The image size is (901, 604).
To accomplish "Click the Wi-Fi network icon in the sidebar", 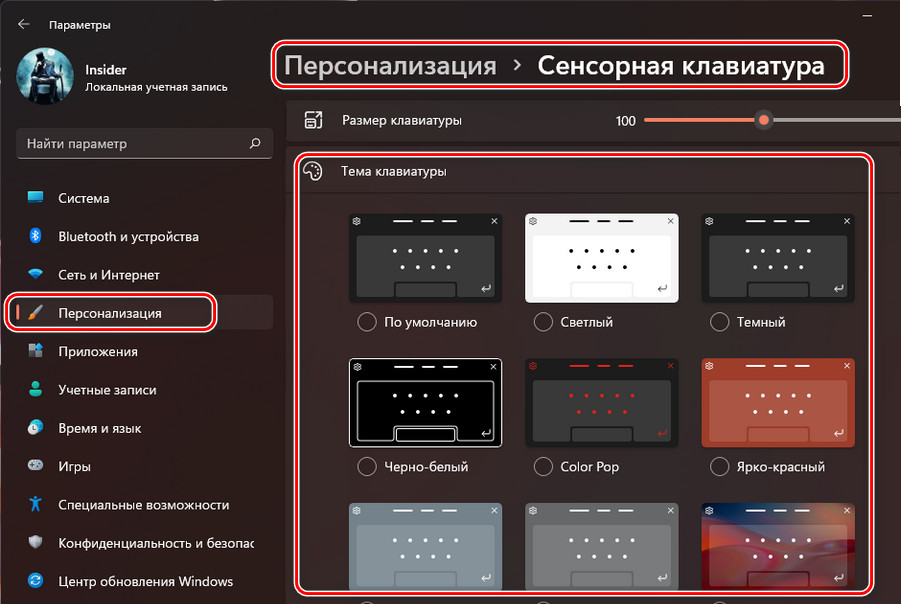I will tap(36, 275).
